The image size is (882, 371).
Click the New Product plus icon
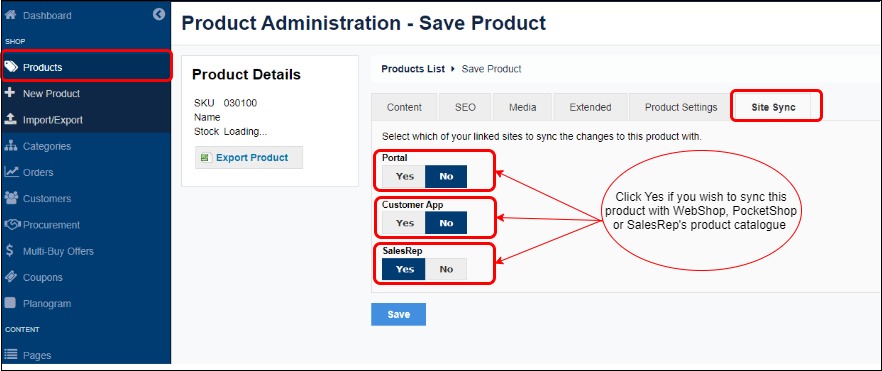pyautogui.click(x=10, y=93)
